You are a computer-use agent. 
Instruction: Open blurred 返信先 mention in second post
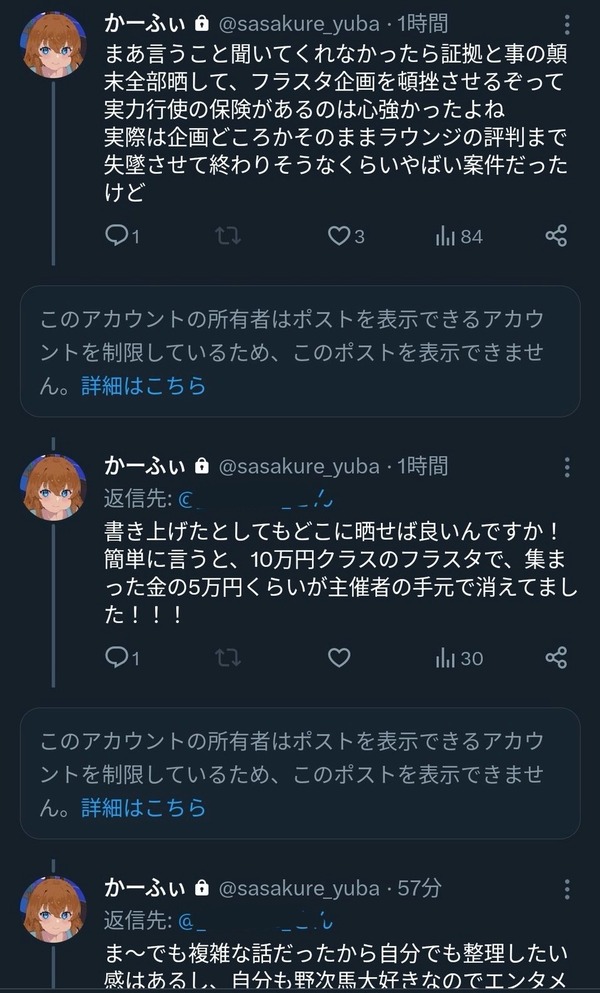(x=256, y=500)
